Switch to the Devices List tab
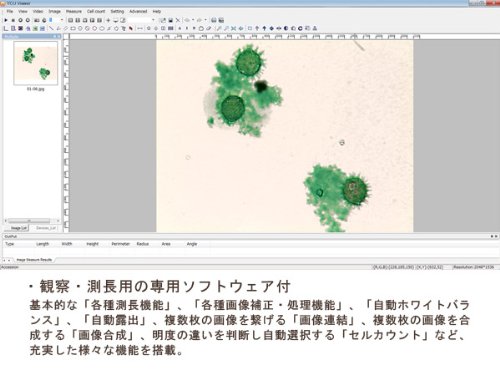Viewport: 500px width, 375px height. pyautogui.click(x=46, y=228)
